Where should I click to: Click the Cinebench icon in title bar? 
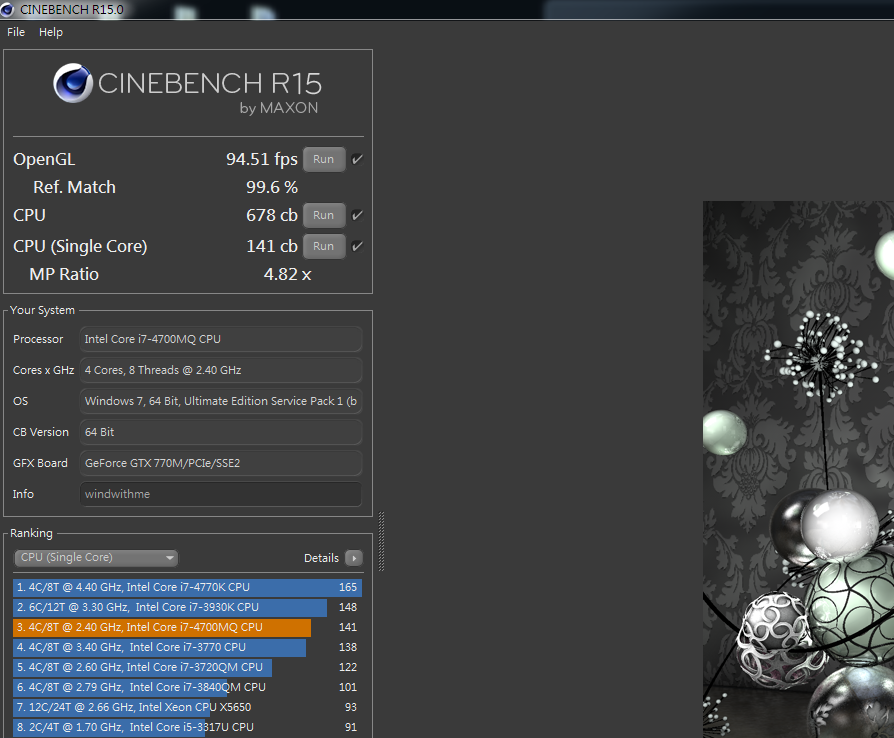tap(7, 9)
